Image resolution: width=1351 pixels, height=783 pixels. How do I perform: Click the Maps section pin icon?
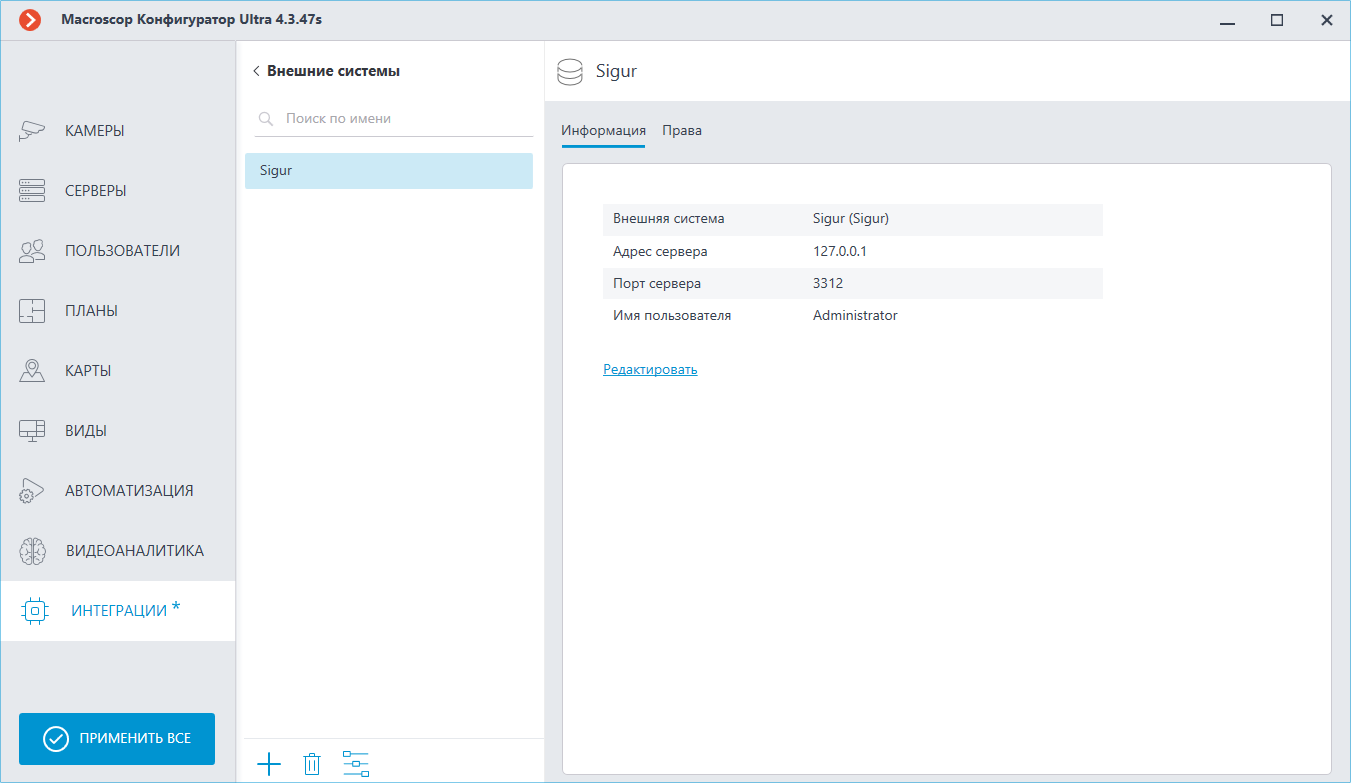pyautogui.click(x=32, y=371)
